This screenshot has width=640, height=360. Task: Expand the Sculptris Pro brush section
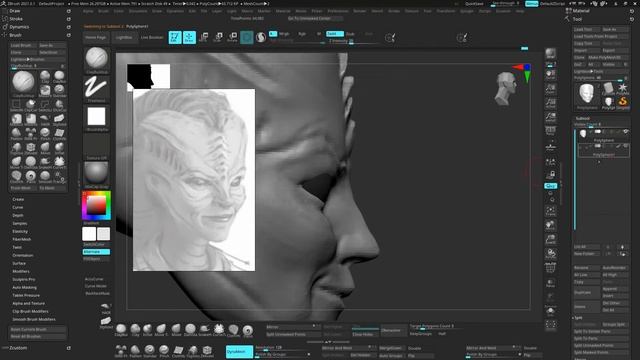tap(24, 279)
